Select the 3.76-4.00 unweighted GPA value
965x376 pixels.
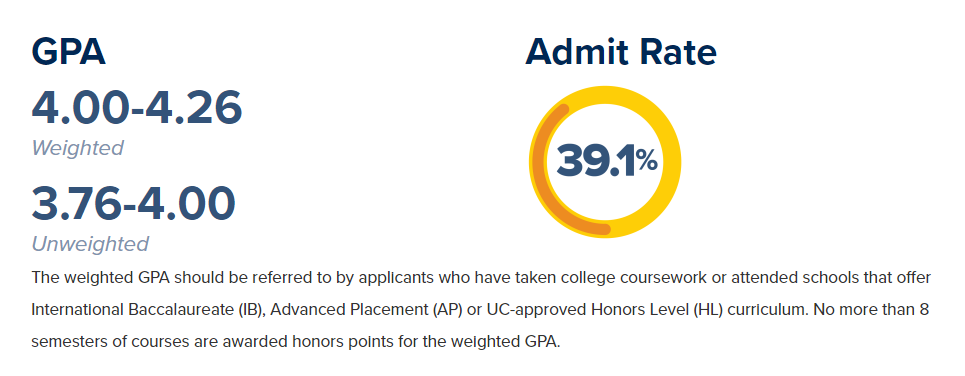click(134, 204)
